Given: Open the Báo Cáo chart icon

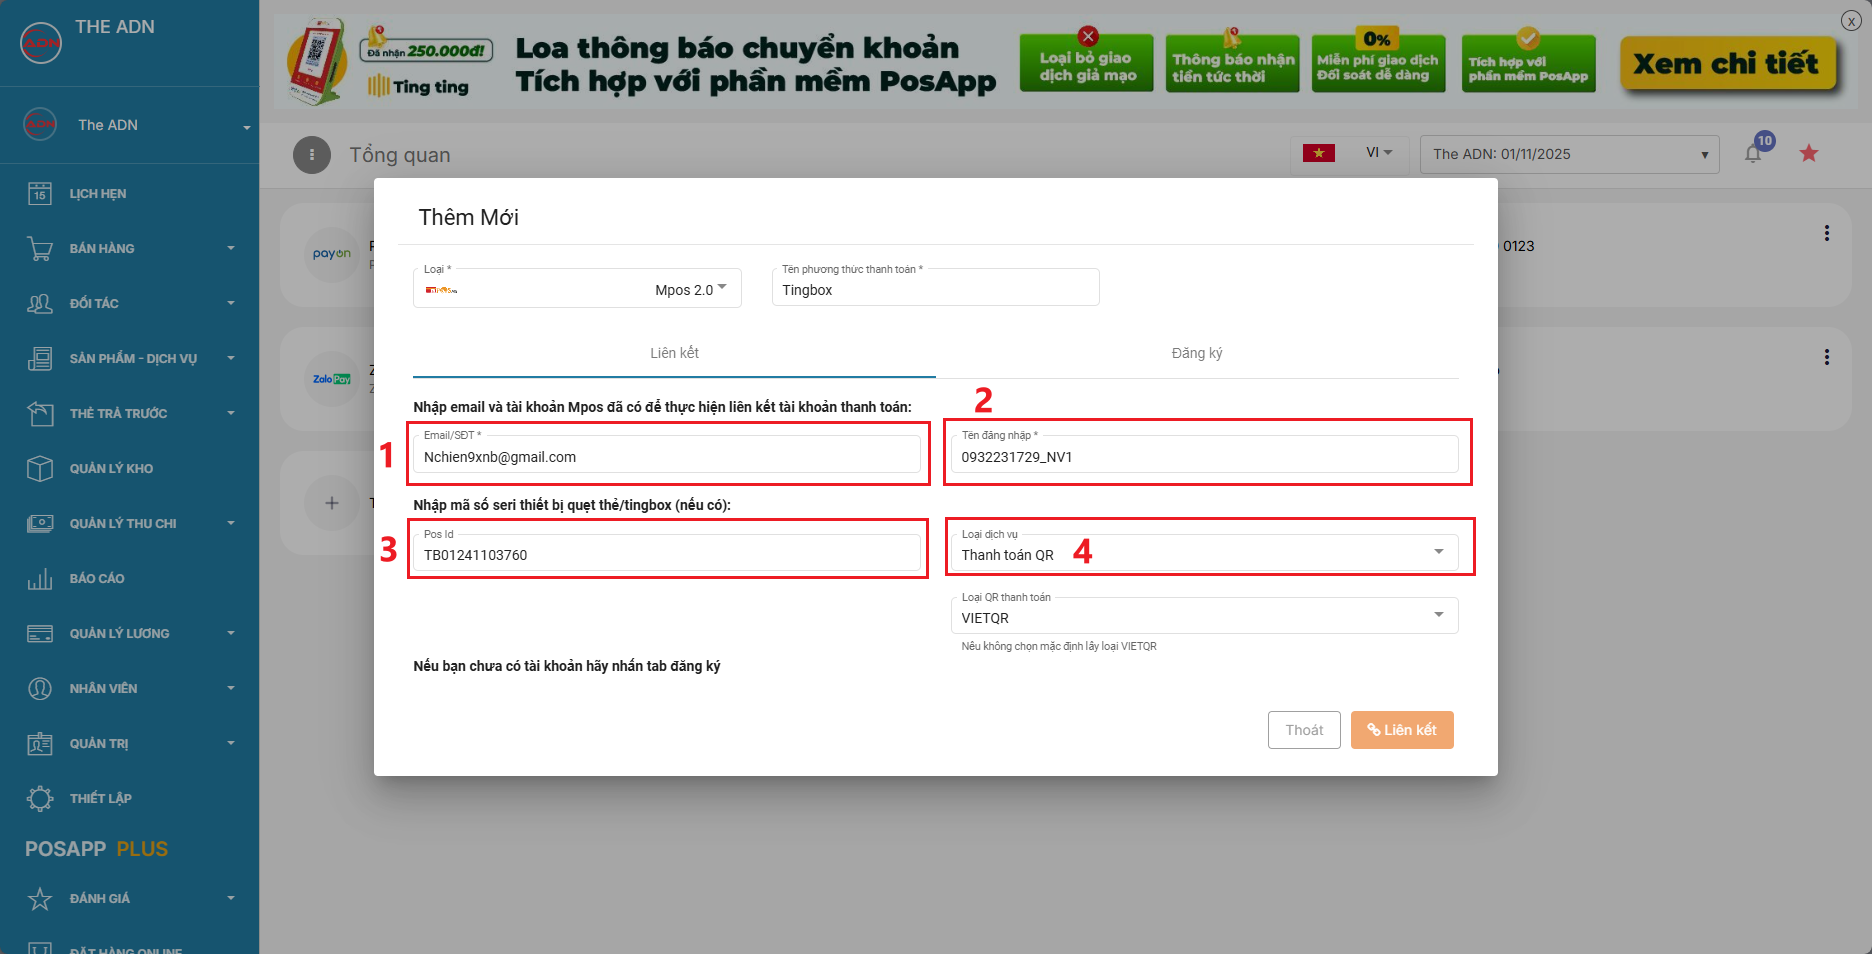Looking at the screenshot, I should pyautogui.click(x=40, y=579).
